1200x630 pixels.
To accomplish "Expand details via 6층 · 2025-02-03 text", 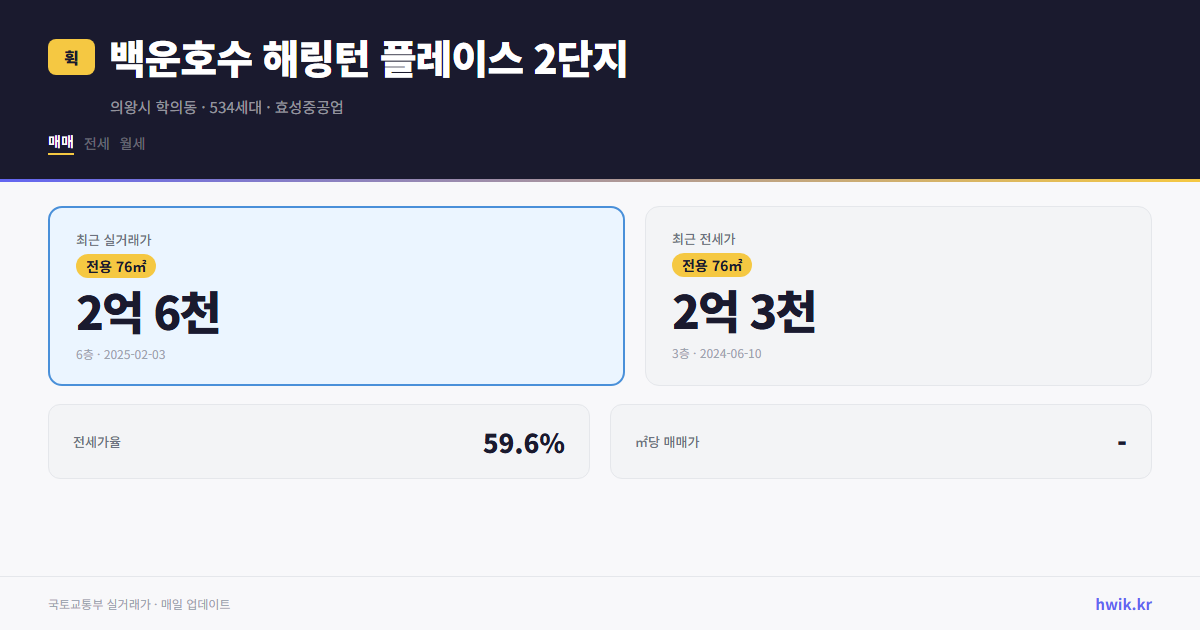I will point(120,354).
